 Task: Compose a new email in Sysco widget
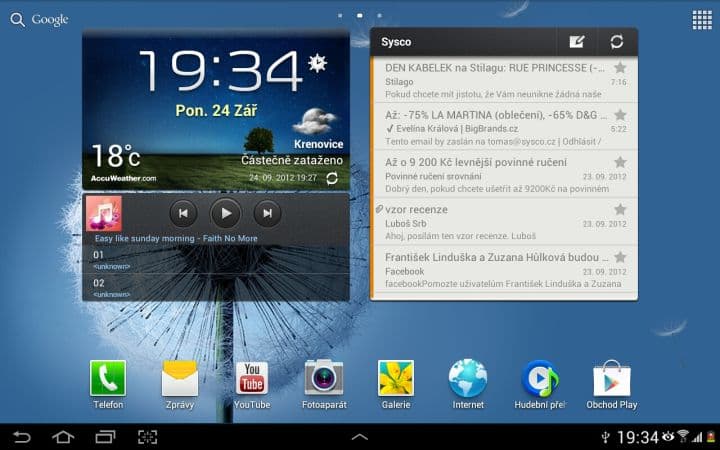coord(576,42)
